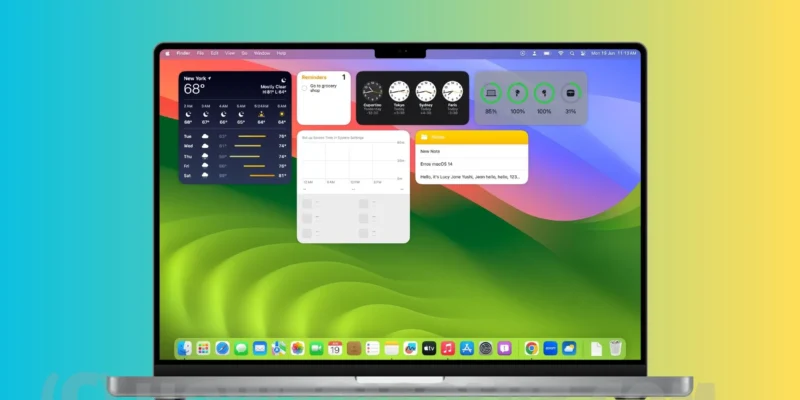Click the yellow Notes widget header

click(x=471, y=137)
